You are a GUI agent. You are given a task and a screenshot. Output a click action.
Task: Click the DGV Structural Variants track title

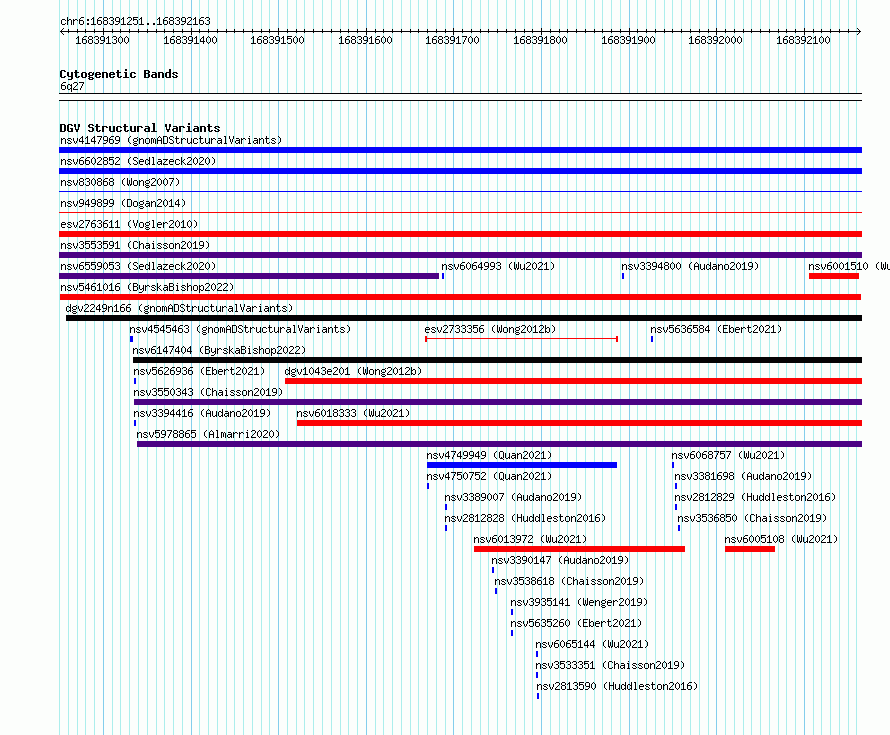click(x=140, y=128)
